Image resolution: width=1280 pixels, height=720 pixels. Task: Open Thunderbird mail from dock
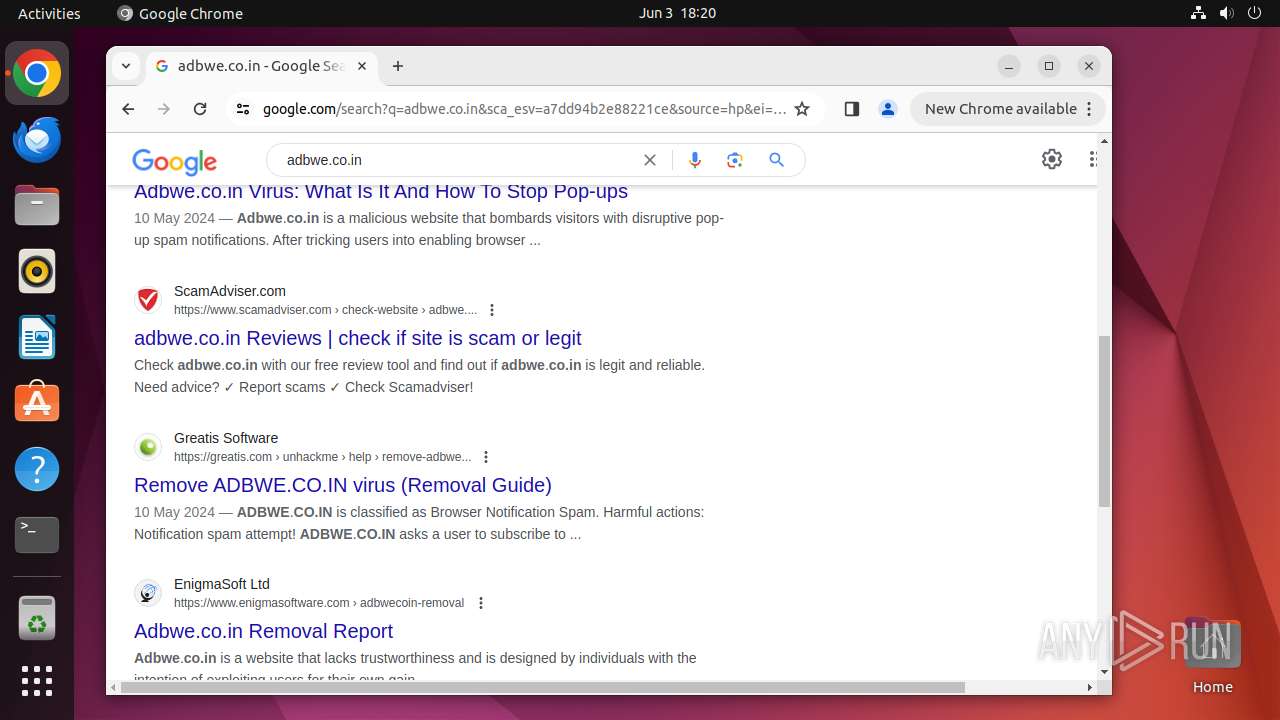pos(37,140)
